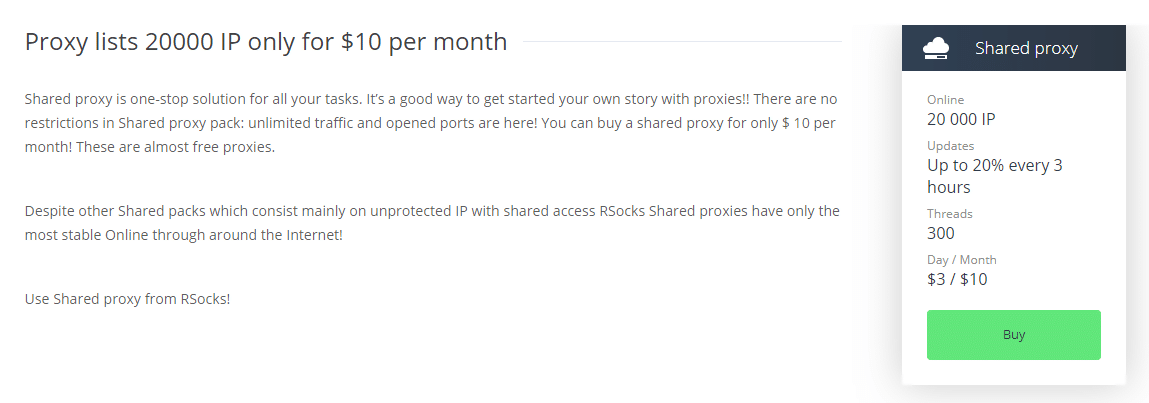The image size is (1149, 403).
Task: Click the 'These are almost free proxies' sentence
Action: pos(175,147)
